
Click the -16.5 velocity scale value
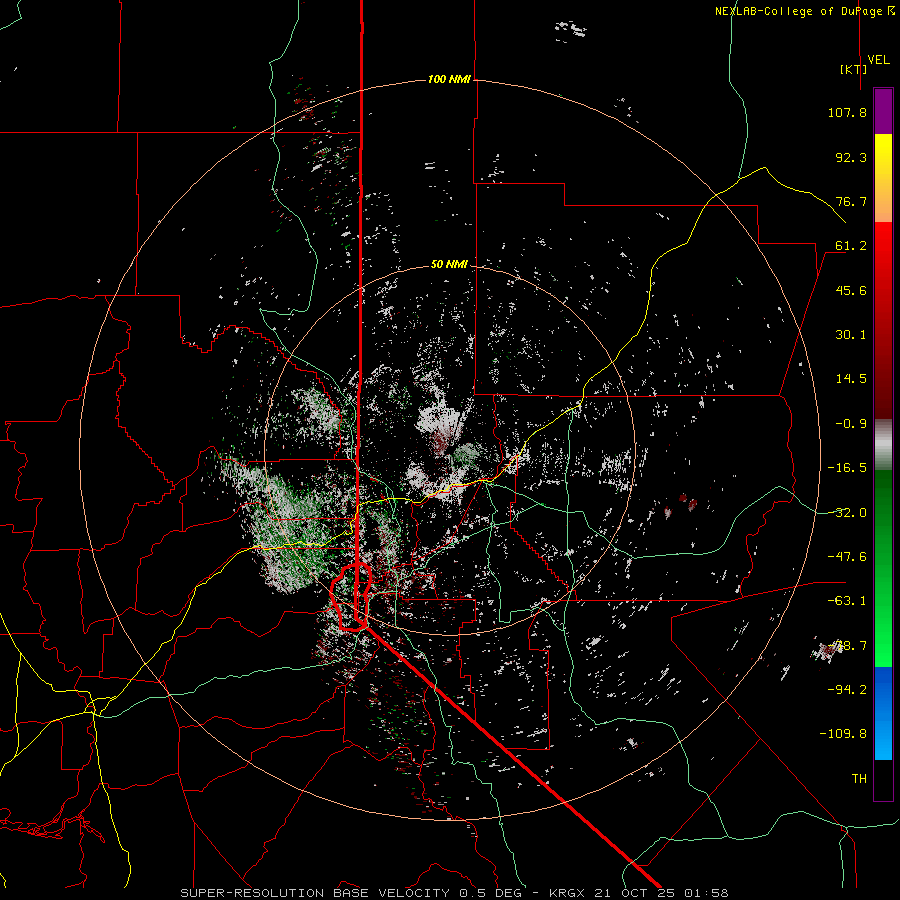click(847, 468)
